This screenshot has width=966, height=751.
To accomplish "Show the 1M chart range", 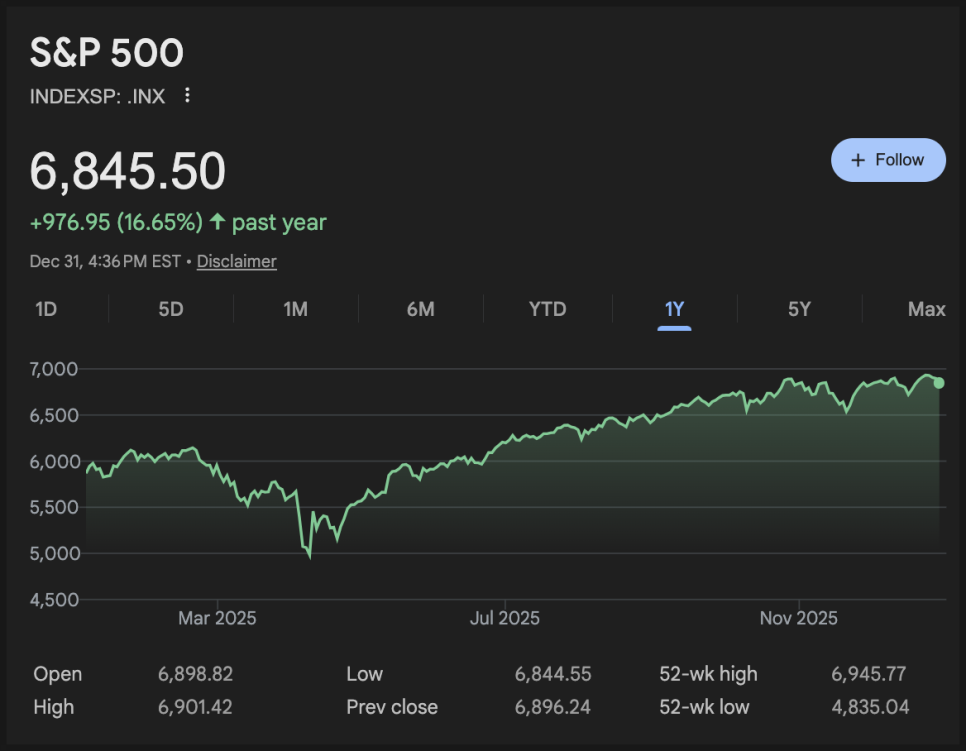I will click(x=295, y=309).
